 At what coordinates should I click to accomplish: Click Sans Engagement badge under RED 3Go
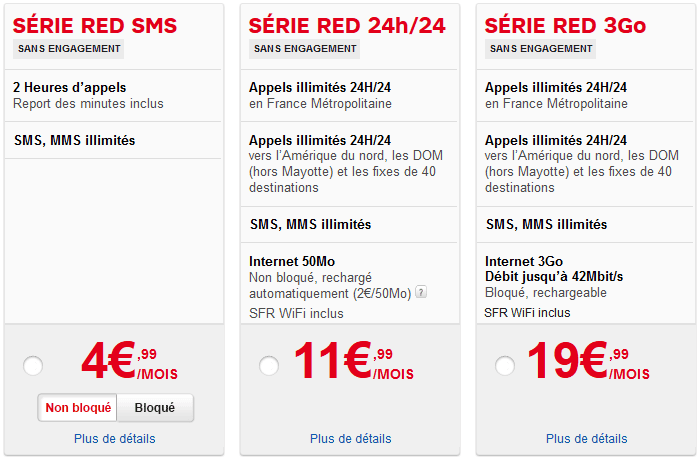541,49
